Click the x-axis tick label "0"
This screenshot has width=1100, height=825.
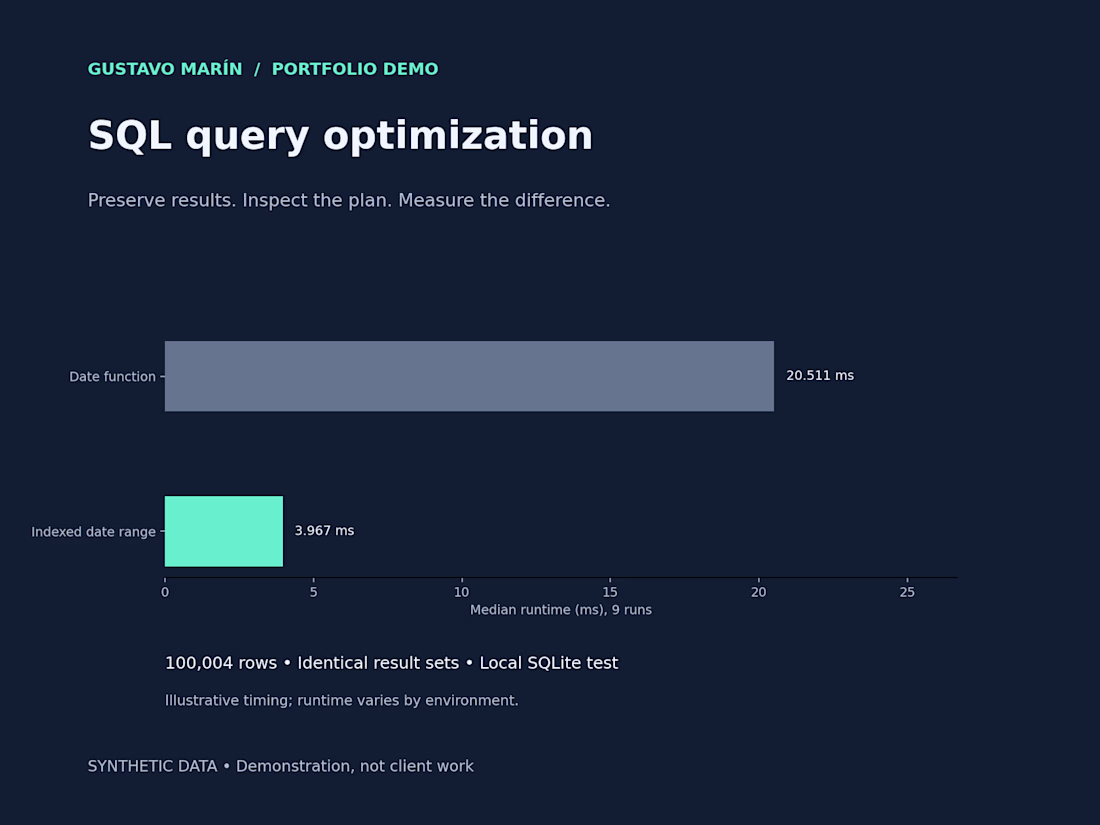pos(165,592)
